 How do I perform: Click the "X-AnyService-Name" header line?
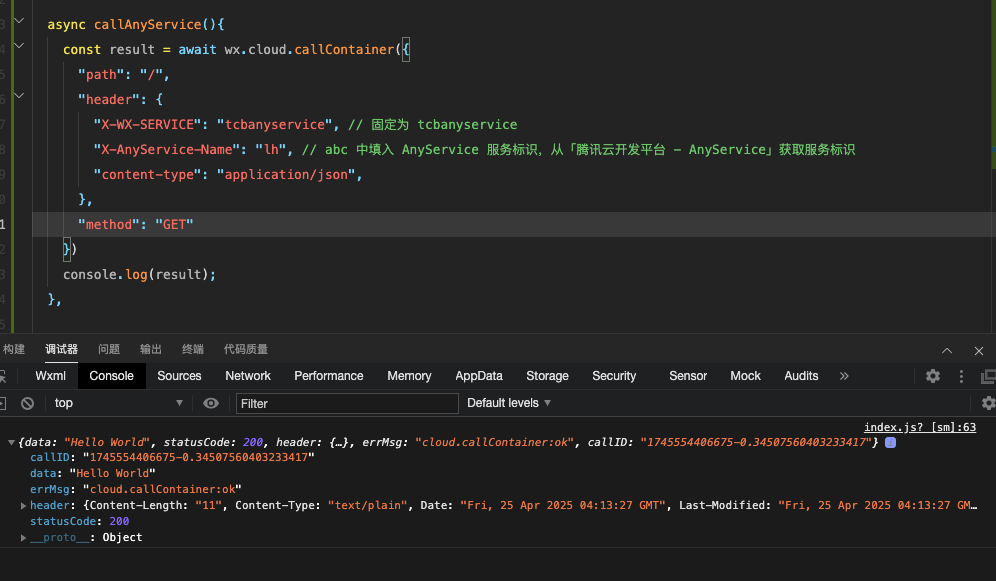pos(474,150)
